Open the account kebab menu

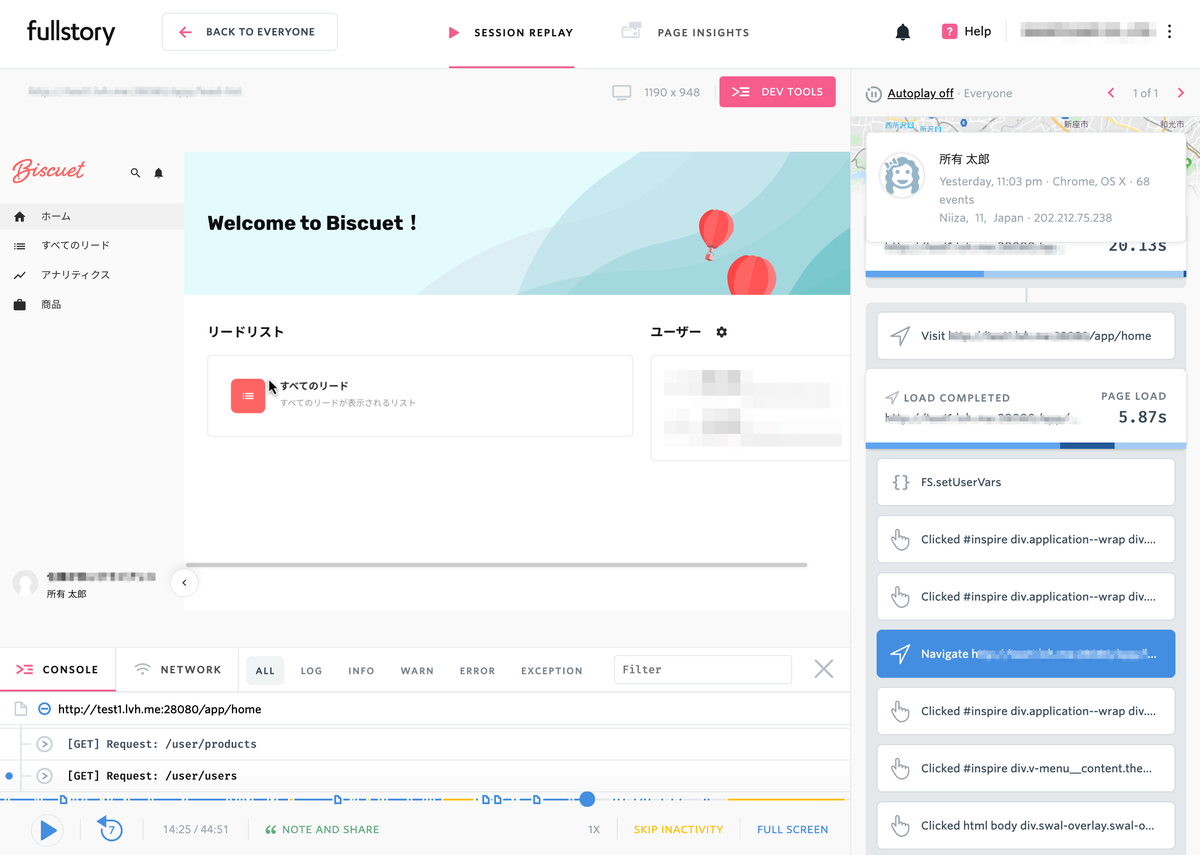pos(1170,32)
